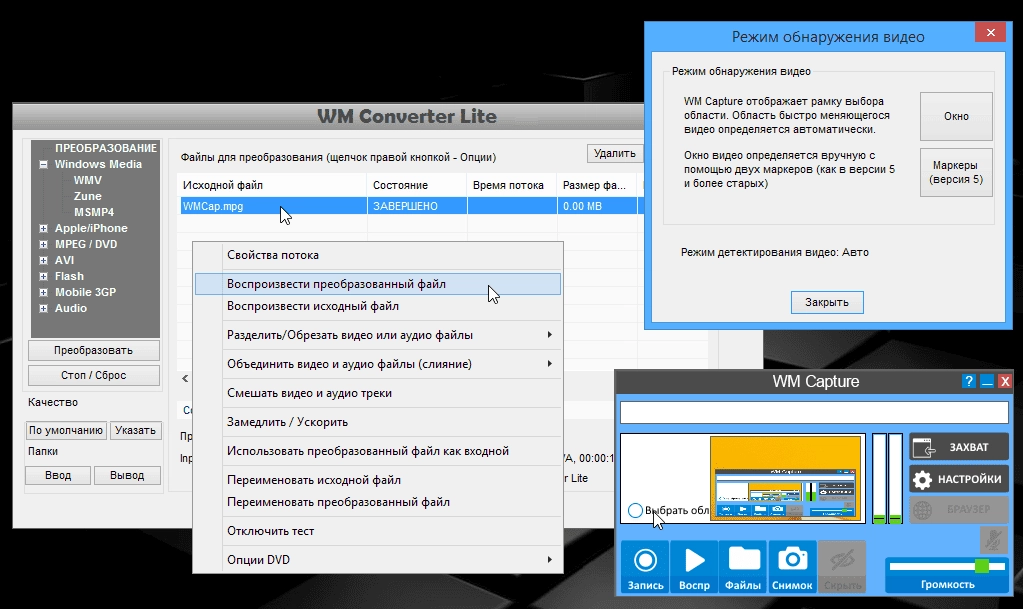Close the Режим обнаружения видео dialog
This screenshot has width=1023, height=609.
point(990,32)
